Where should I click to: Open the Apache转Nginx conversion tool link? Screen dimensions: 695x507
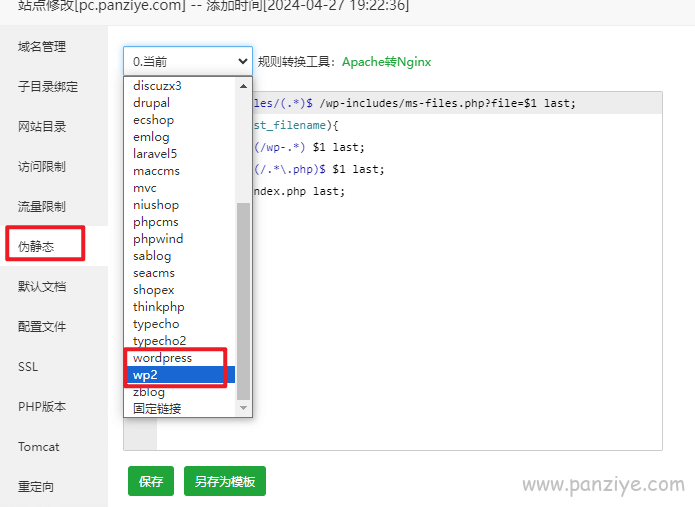[x=387, y=62]
